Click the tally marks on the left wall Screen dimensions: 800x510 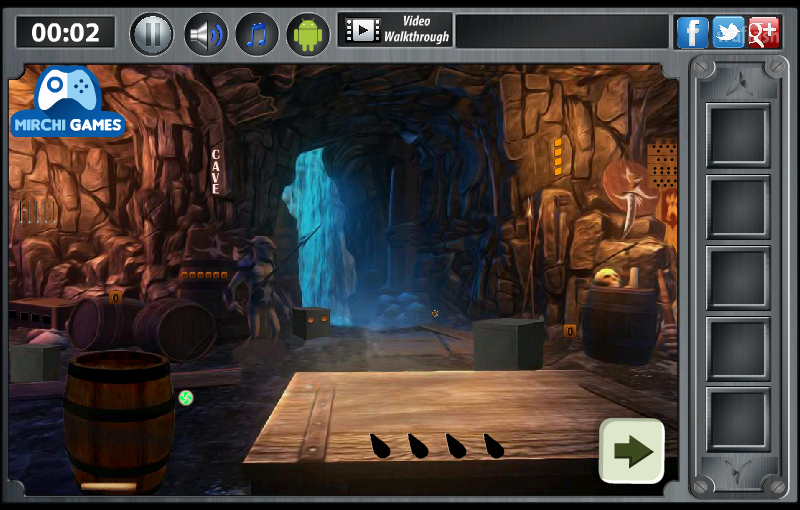[x=38, y=212]
